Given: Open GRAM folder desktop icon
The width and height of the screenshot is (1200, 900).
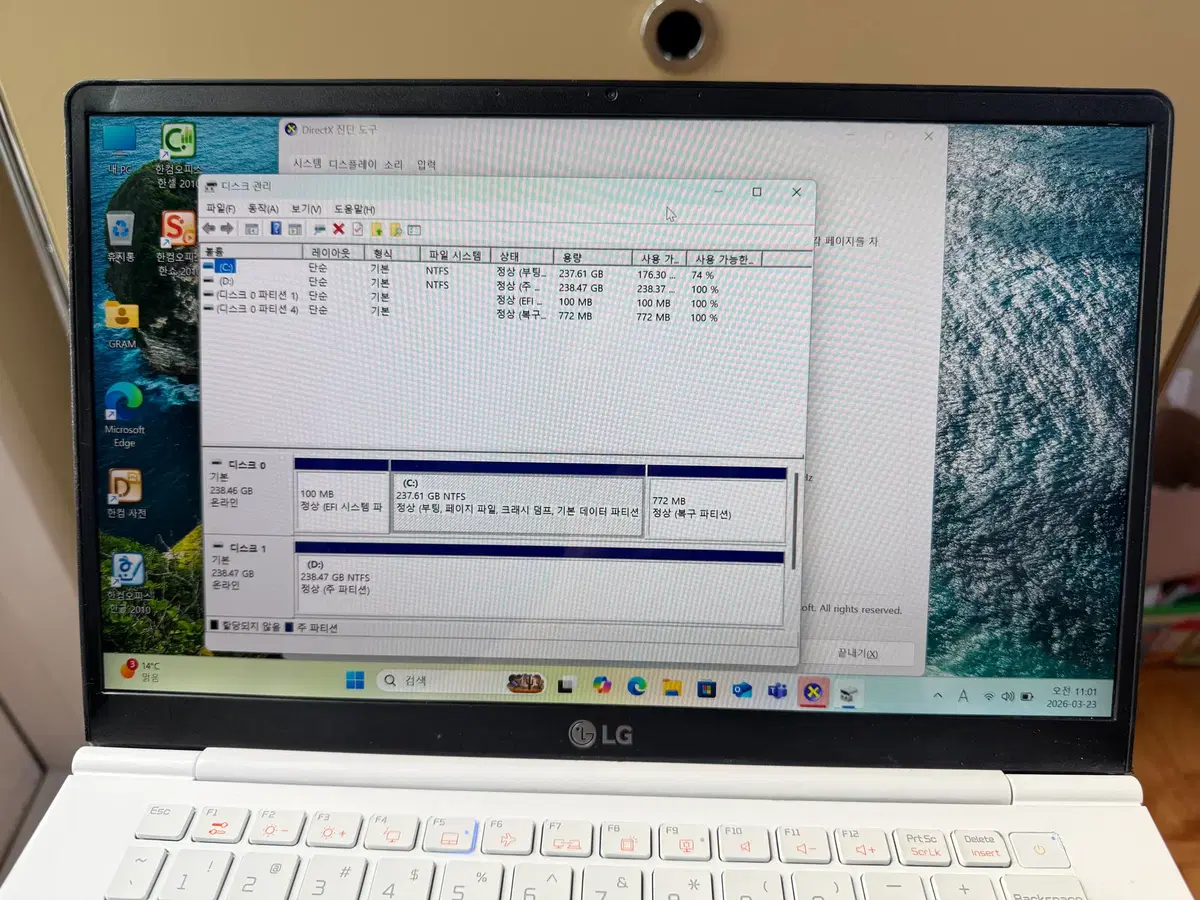Looking at the screenshot, I should (x=122, y=324).
